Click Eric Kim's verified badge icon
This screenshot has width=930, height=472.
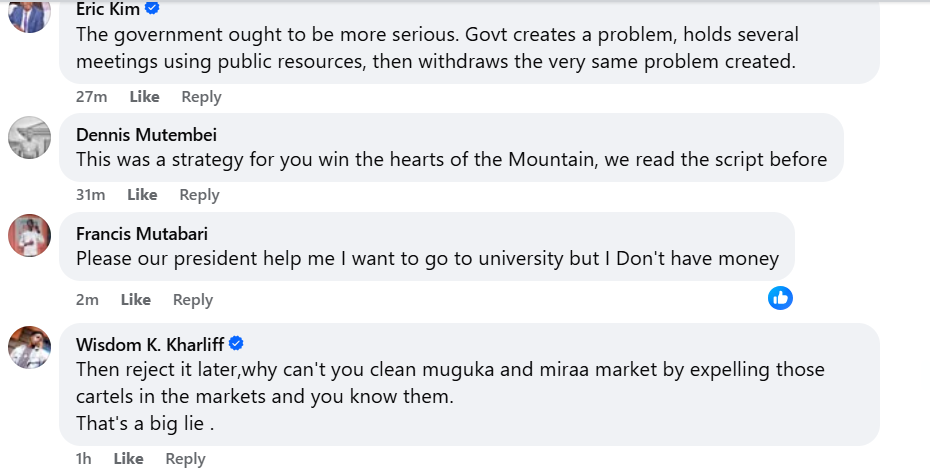(153, 8)
